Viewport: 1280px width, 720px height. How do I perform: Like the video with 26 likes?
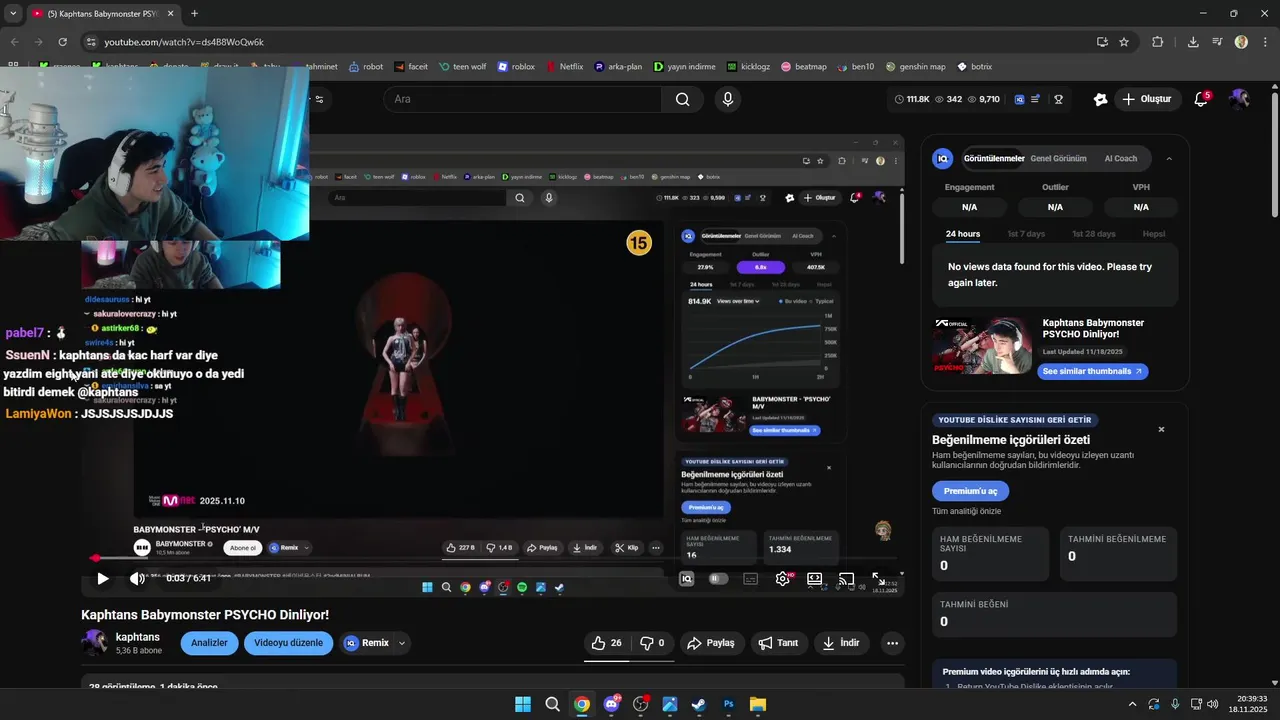point(607,643)
